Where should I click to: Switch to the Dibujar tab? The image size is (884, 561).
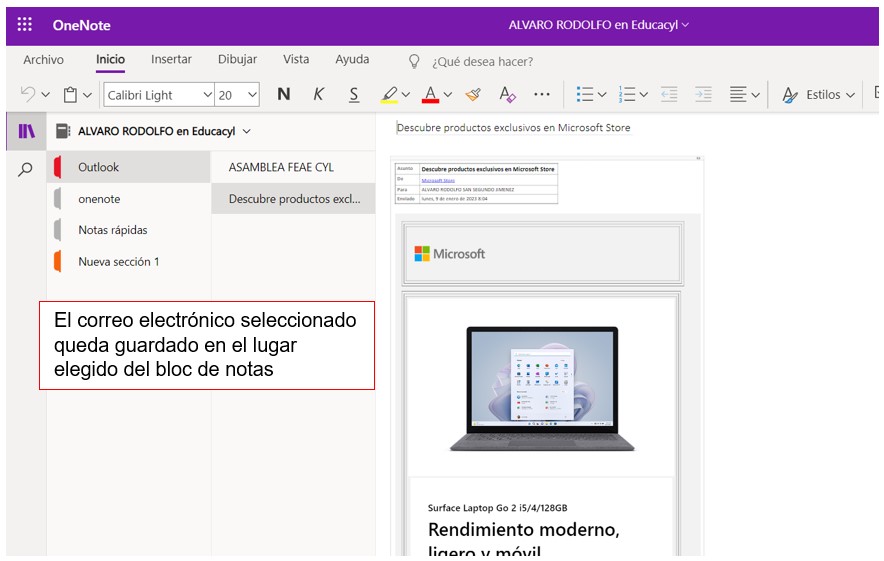pyautogui.click(x=237, y=59)
